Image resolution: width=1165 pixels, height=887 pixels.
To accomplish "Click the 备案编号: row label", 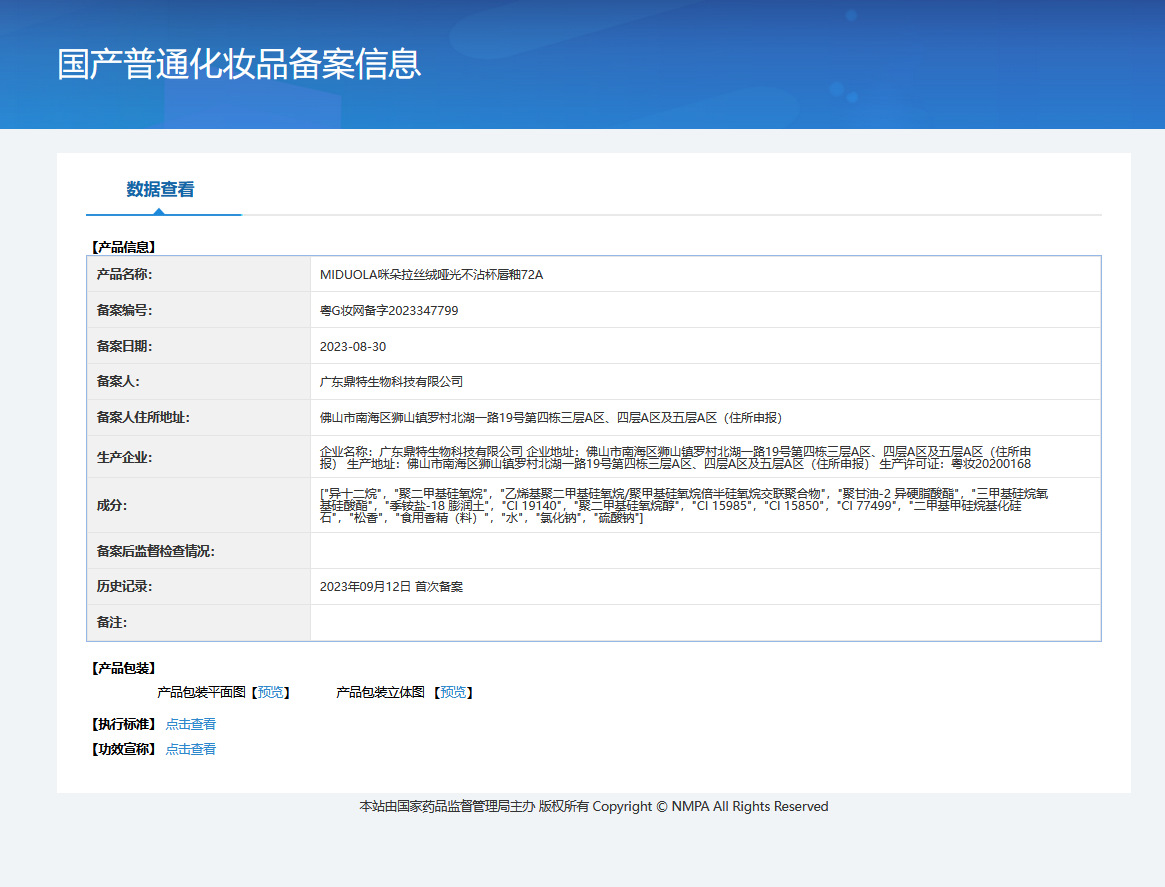I will pos(124,311).
